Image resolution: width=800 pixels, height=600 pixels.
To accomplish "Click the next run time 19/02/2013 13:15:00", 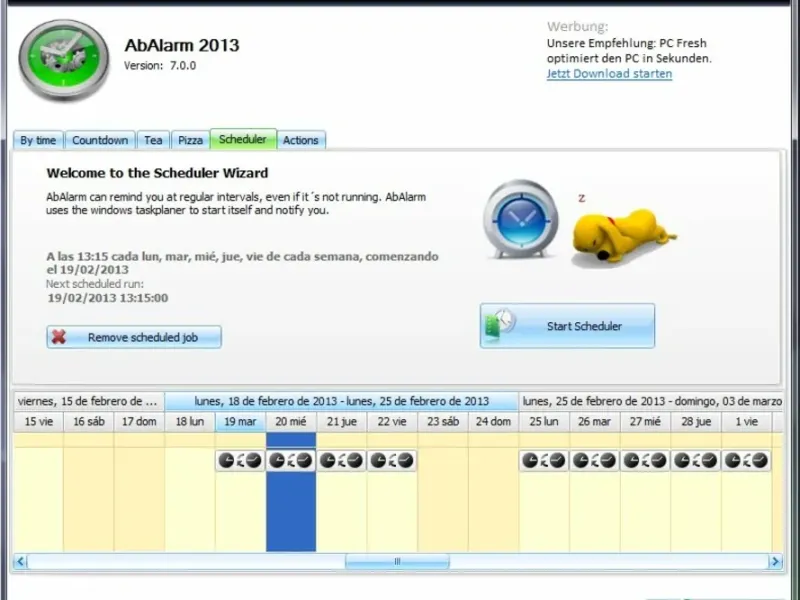I will [x=108, y=298].
